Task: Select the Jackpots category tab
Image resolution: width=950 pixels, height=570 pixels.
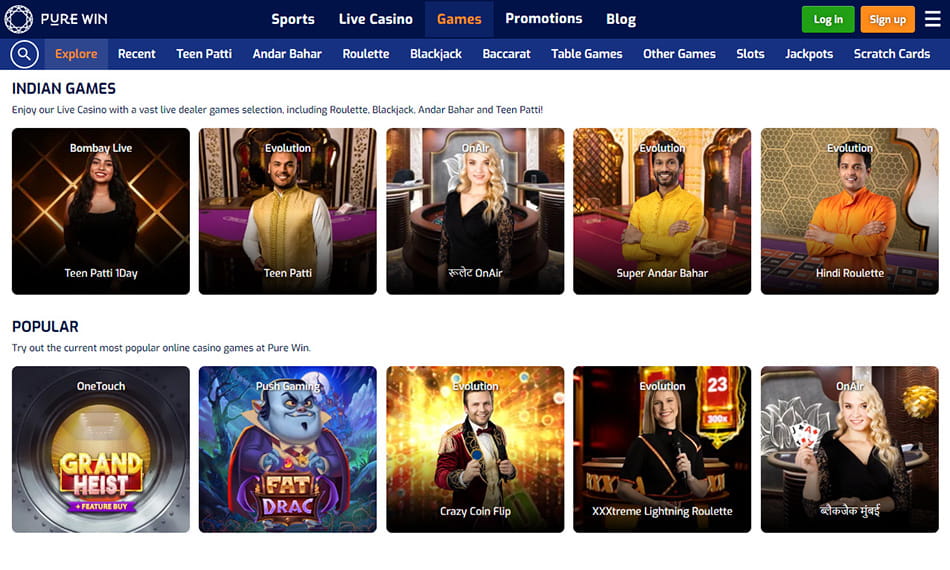Action: click(809, 54)
